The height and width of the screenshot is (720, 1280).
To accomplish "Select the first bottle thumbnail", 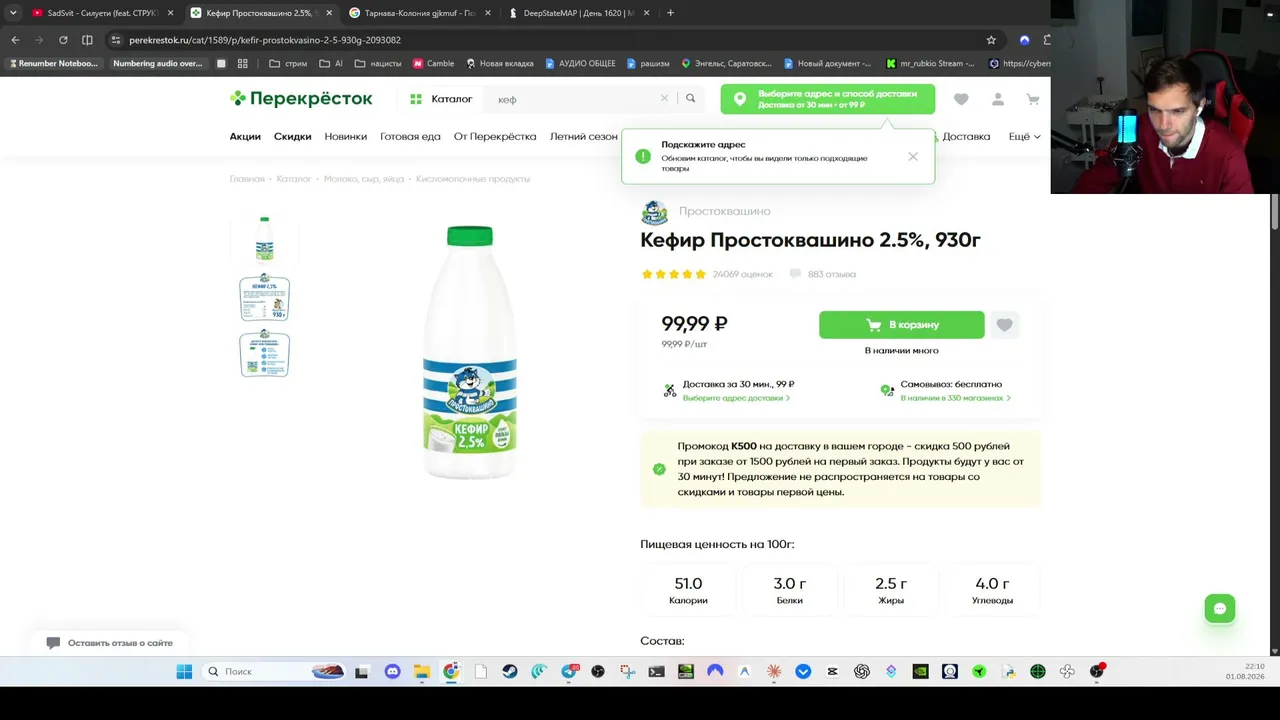I will (264, 239).
